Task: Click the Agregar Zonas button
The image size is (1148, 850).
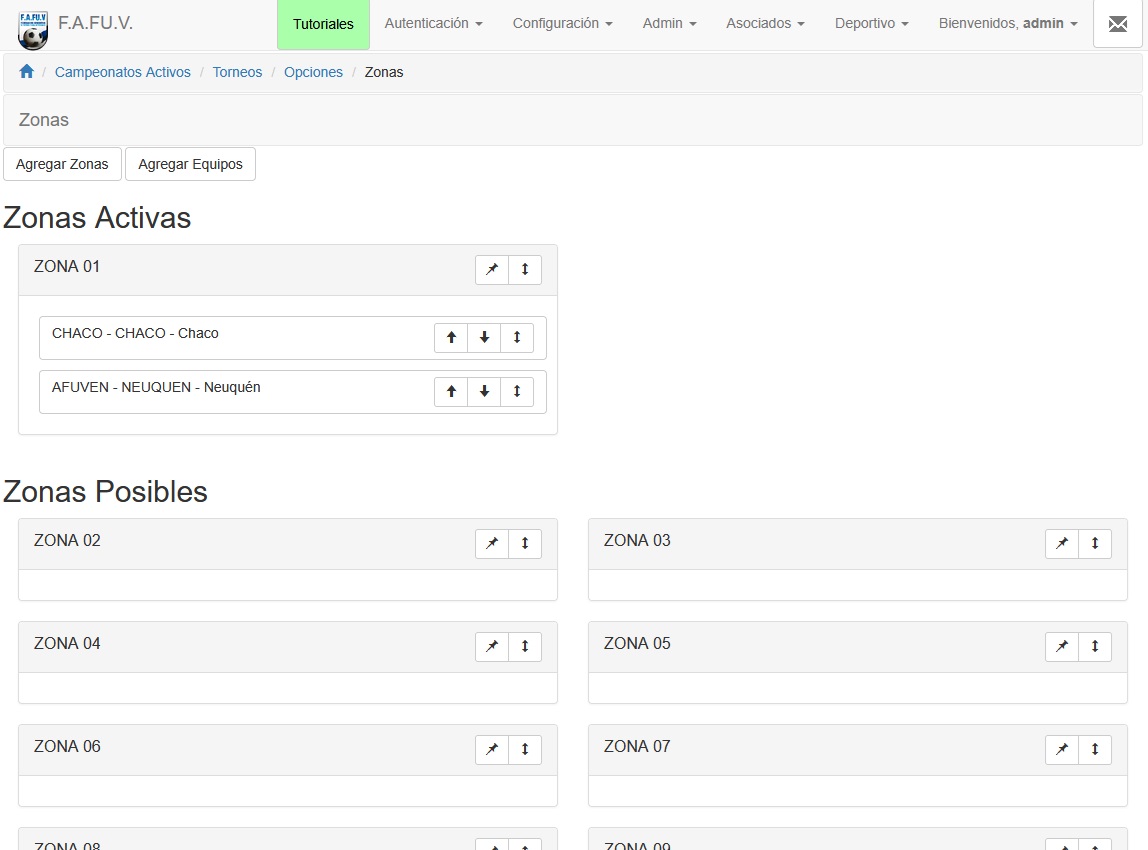Action: 62,163
